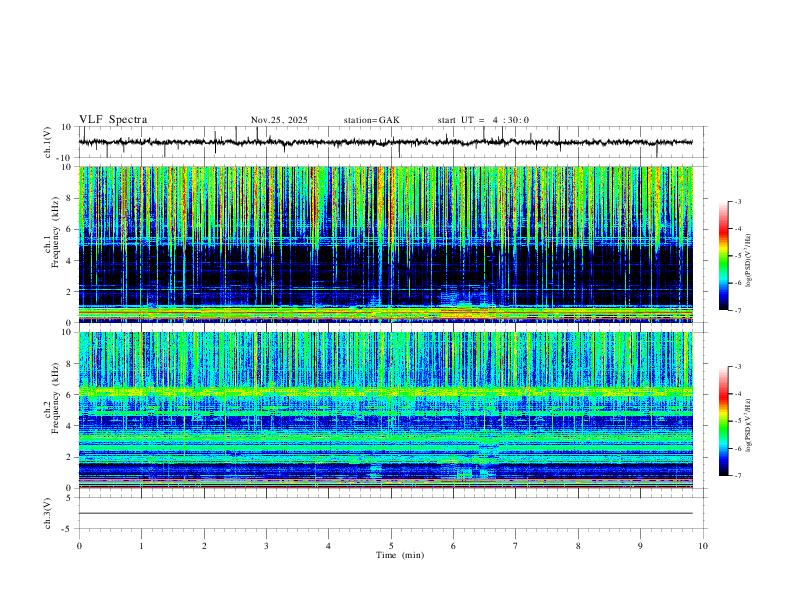
Task: Click the time axis tick label "7"
Action: [516, 546]
